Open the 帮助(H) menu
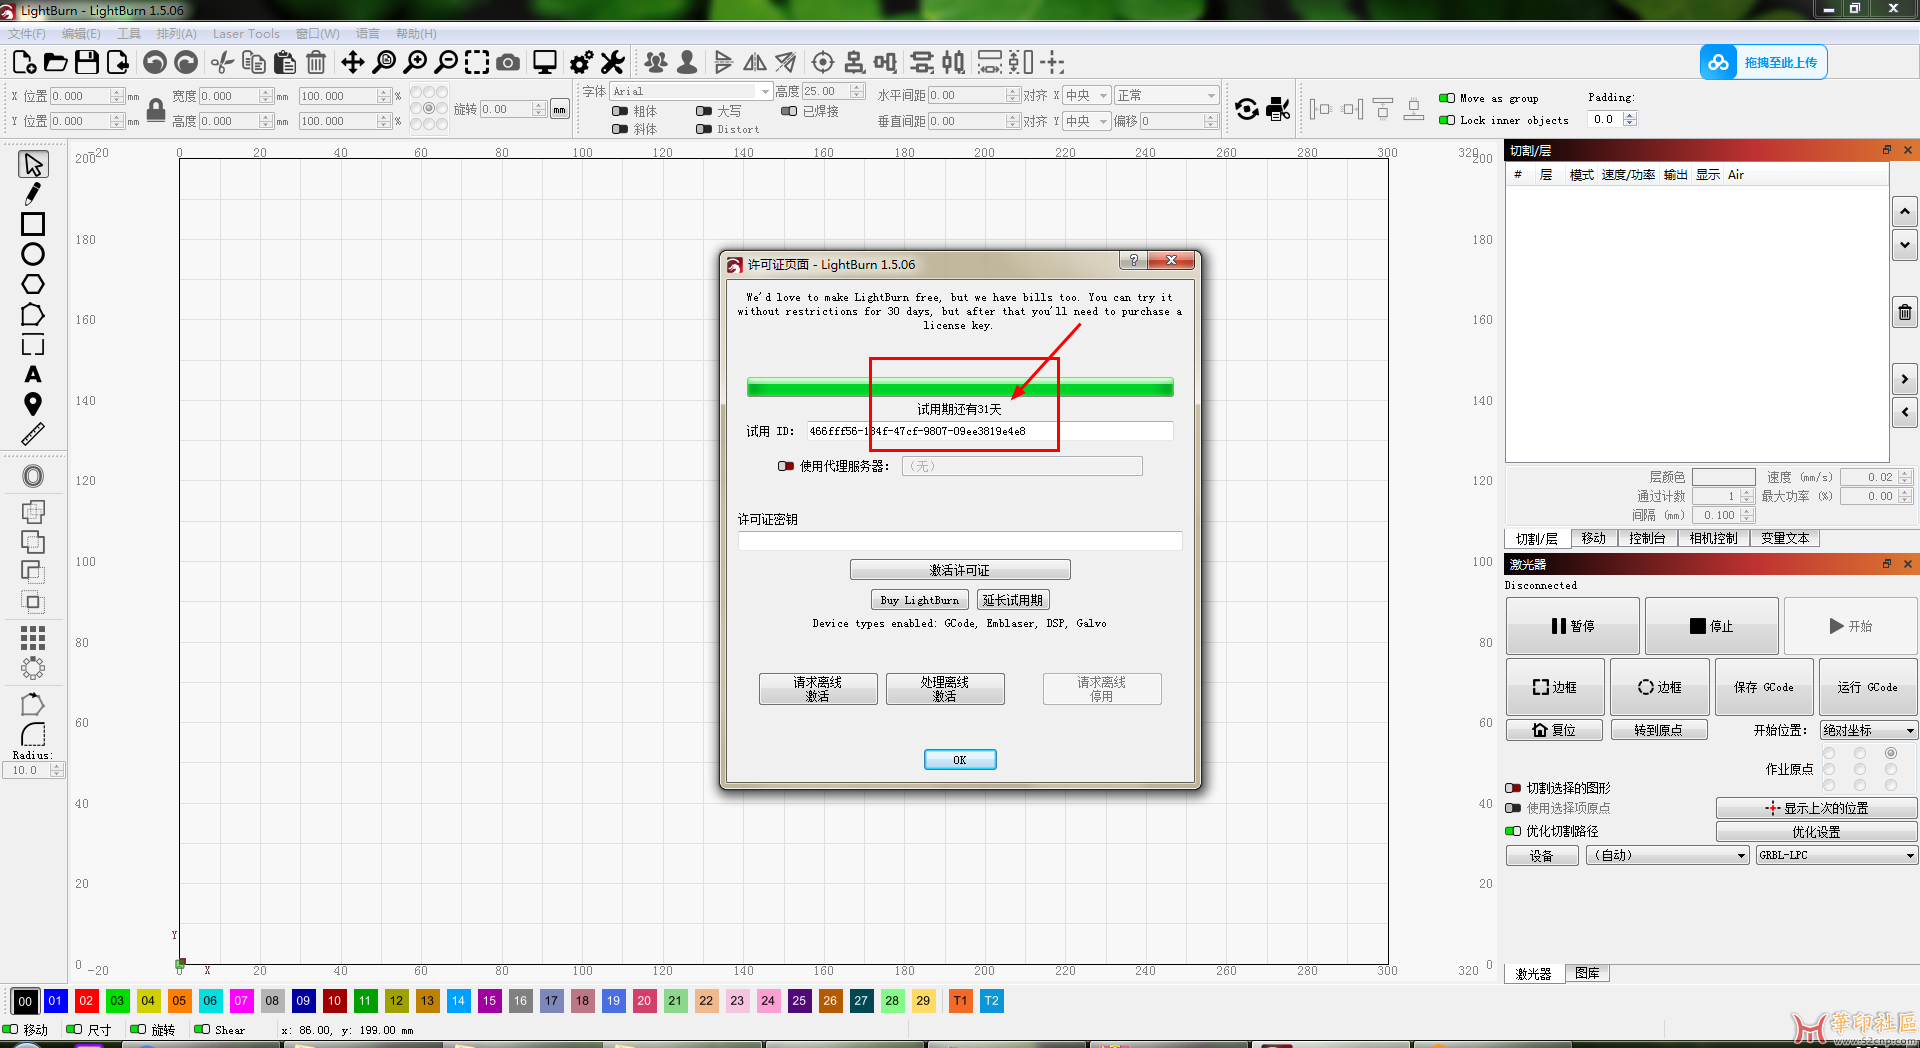The image size is (1920, 1048). 416,33
